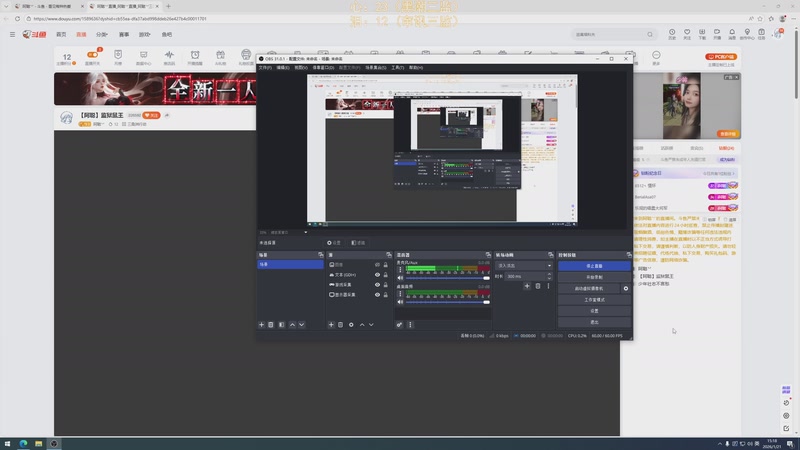Click the waveform icon in Douyu toolbar
Screen dimensions: 800x450
coord(169,55)
